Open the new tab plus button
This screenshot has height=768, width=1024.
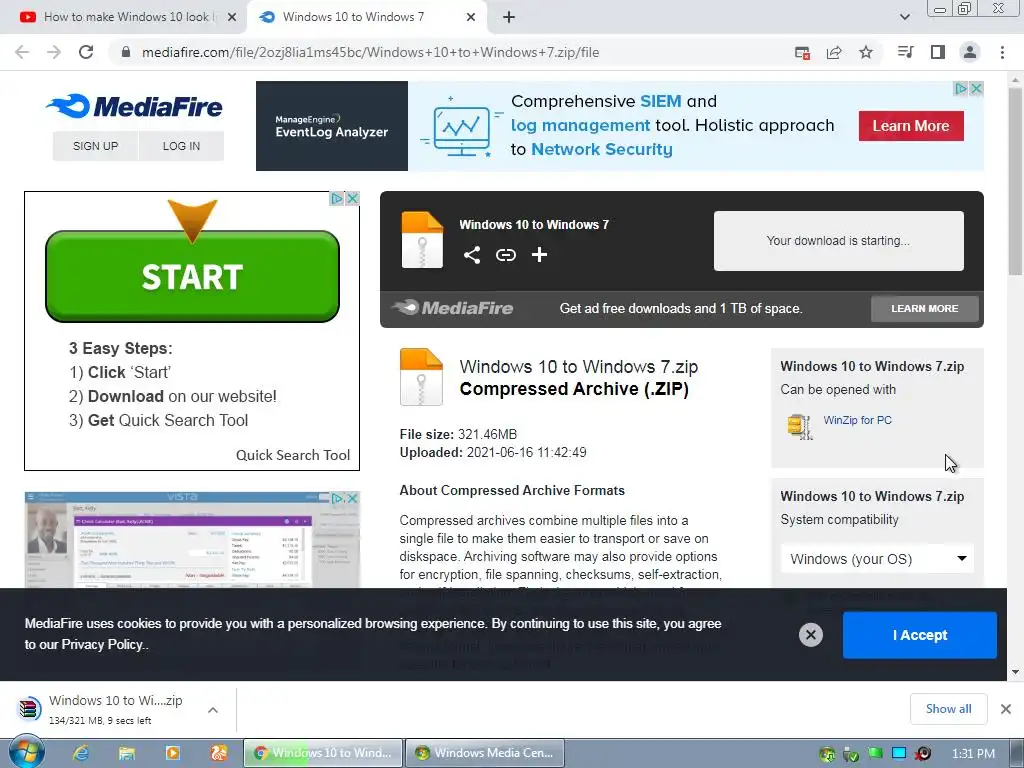tap(509, 17)
